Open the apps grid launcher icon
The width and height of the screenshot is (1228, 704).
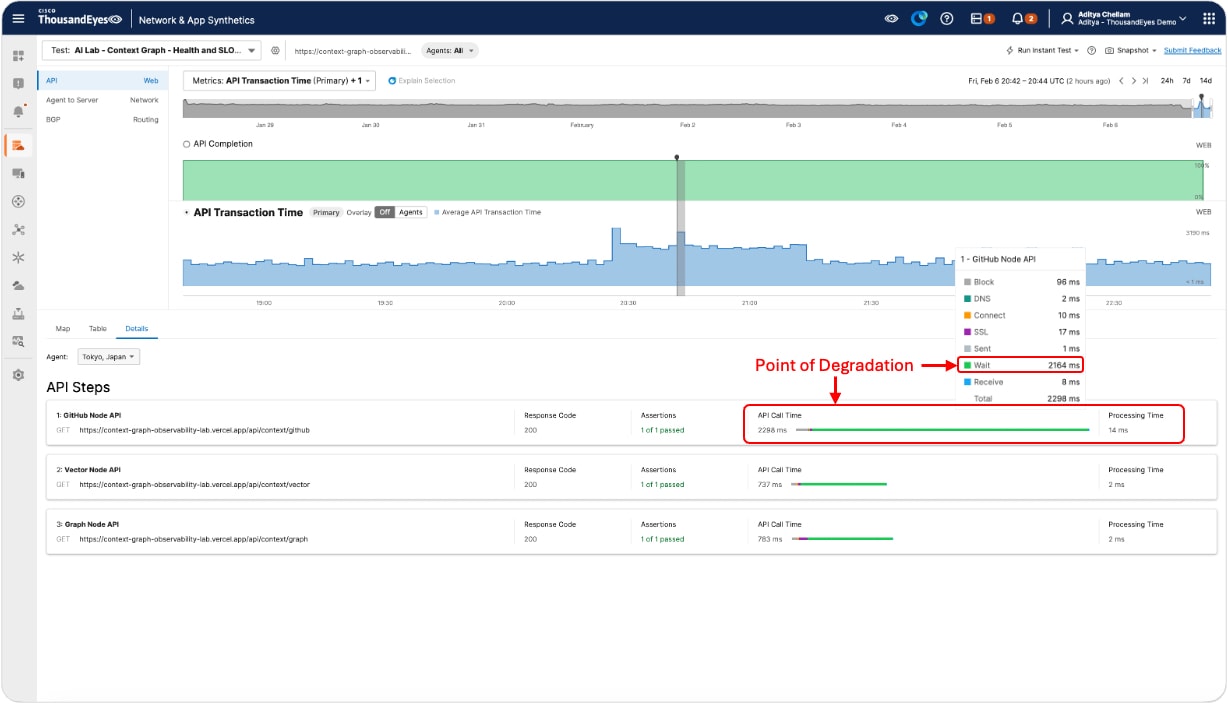tap(1208, 19)
